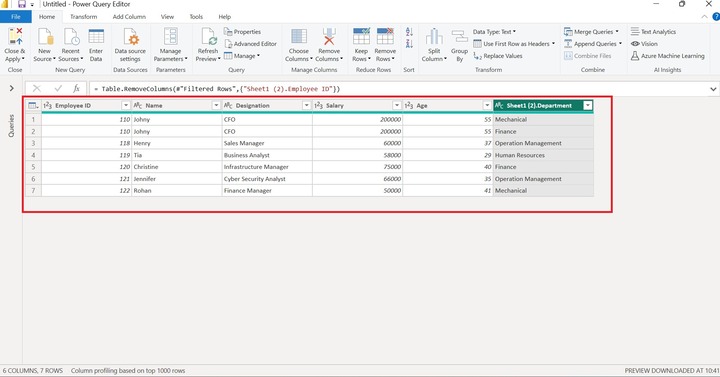Click Keep Rows icon
The width and height of the screenshot is (720, 377).
point(361,36)
